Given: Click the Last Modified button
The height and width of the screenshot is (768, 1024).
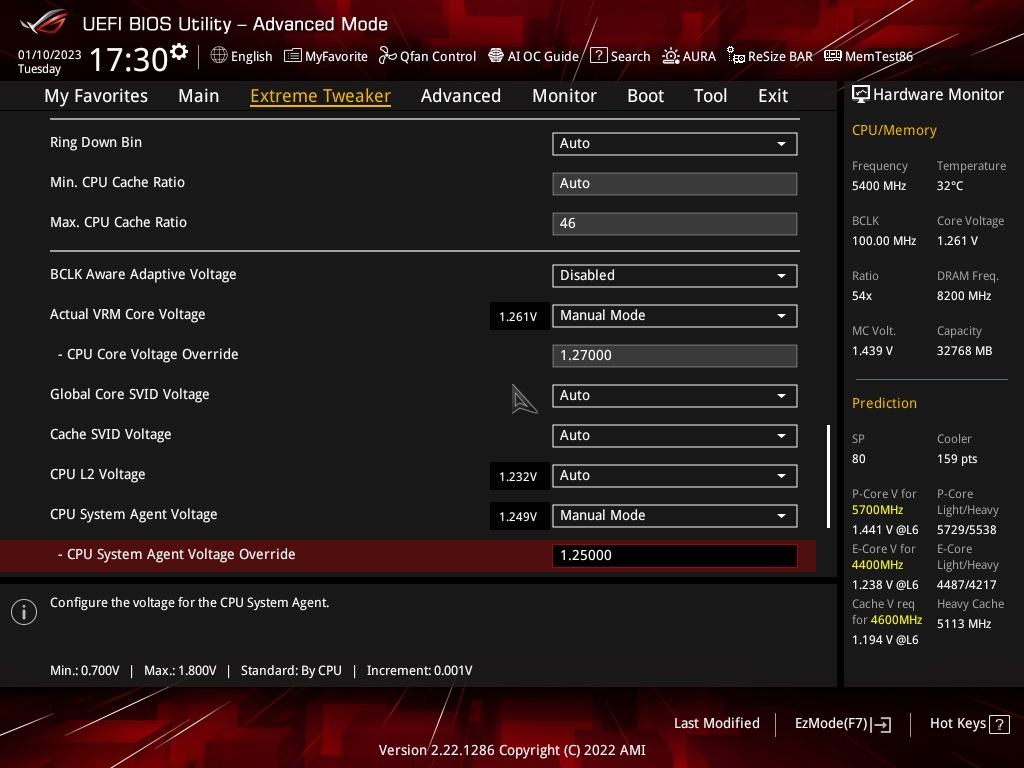Looking at the screenshot, I should point(716,724).
